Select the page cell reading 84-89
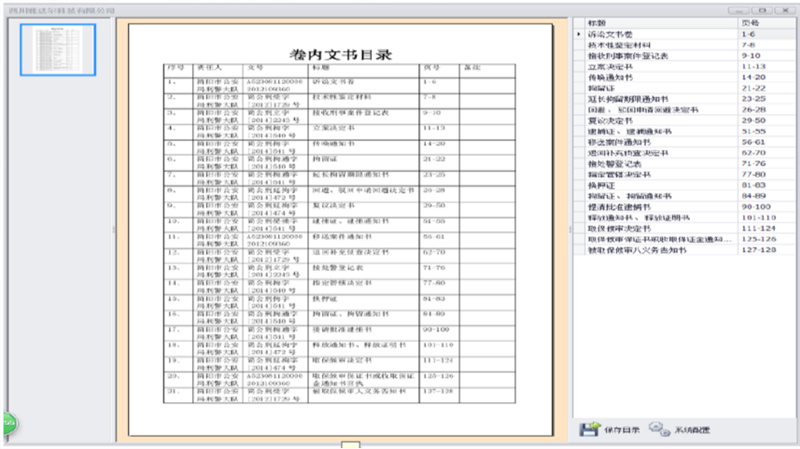Screen dimensions: 800x449 coord(766,196)
